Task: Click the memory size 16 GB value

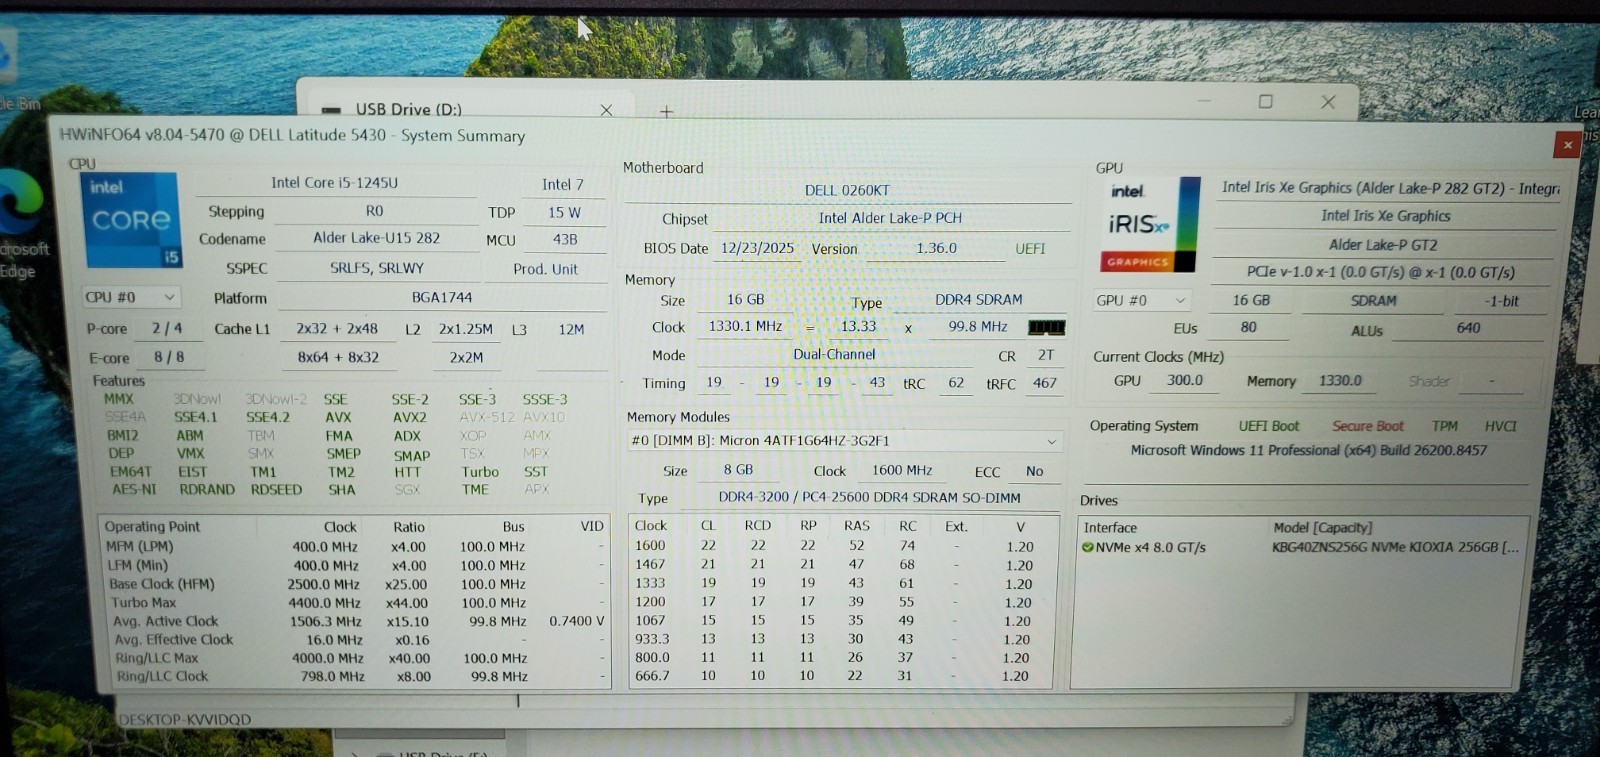Action: 745,299
